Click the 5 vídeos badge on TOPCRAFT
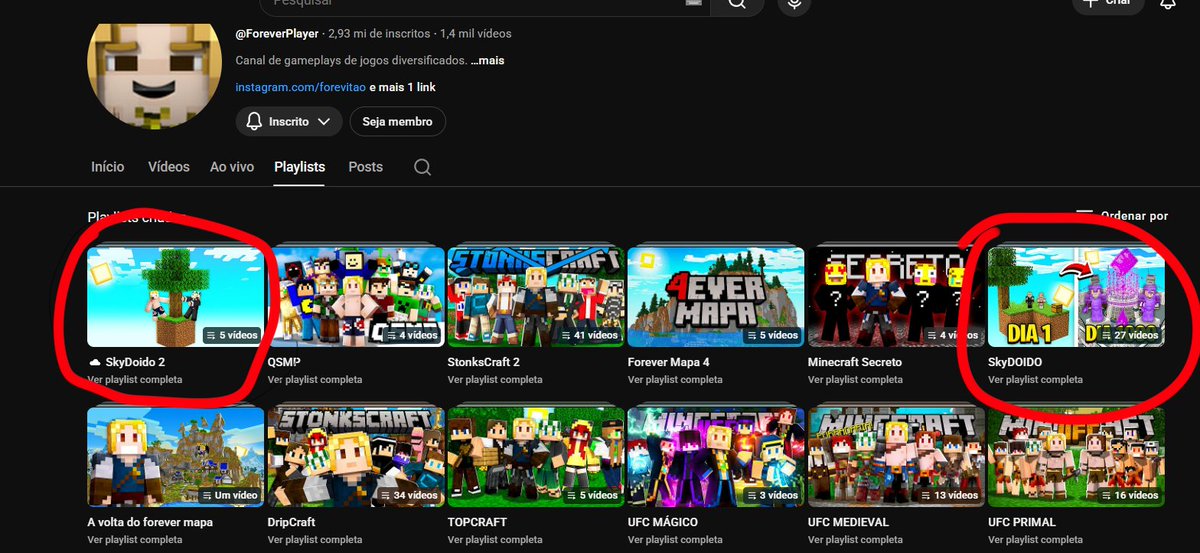This screenshot has width=1200, height=553. 591,495
